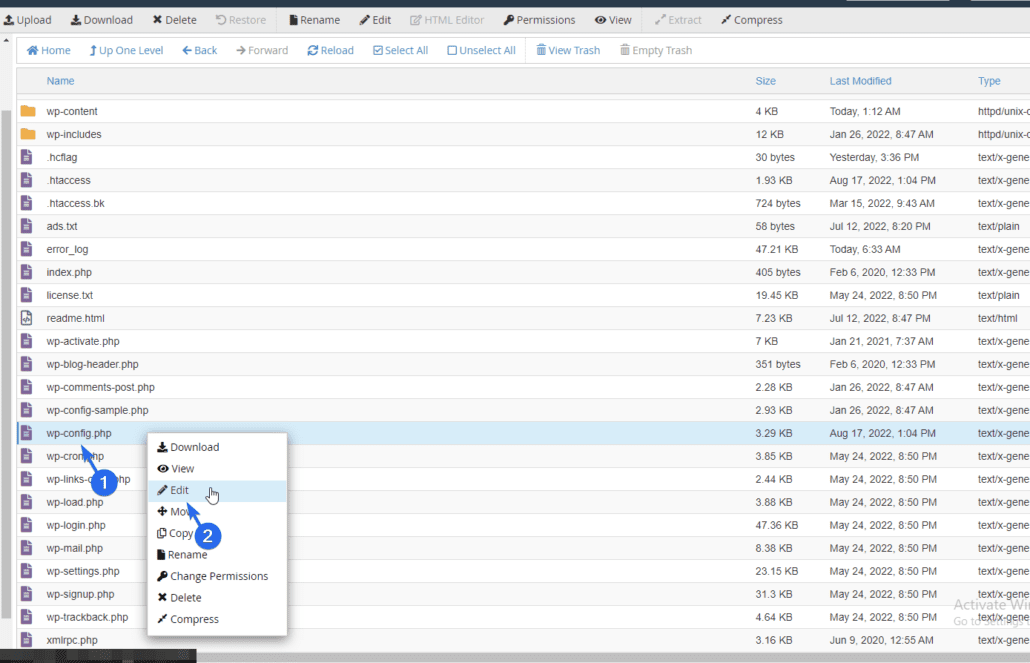Choose Compress in the context menu
The height and width of the screenshot is (663, 1030).
coord(217,619)
